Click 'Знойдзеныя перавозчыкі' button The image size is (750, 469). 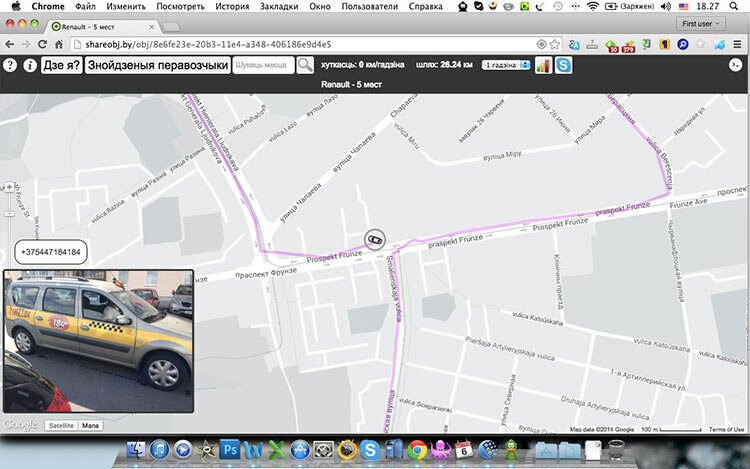[157, 65]
